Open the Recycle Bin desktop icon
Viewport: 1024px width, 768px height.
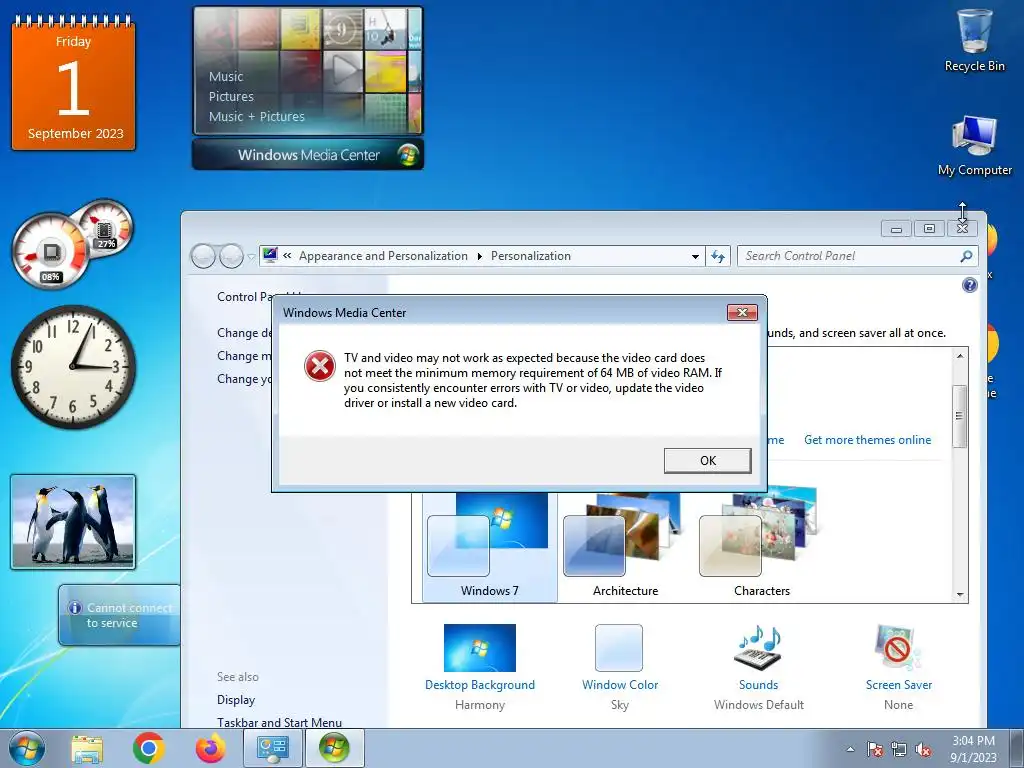(974, 40)
